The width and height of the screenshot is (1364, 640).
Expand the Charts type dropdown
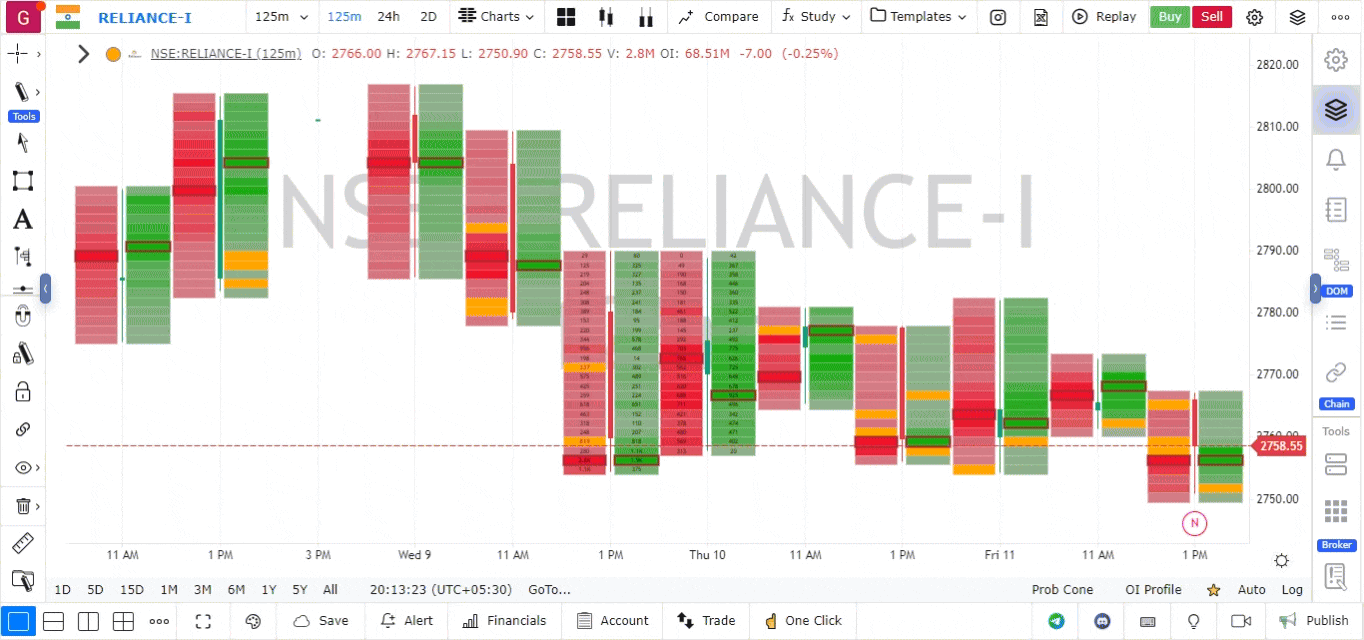tap(498, 17)
